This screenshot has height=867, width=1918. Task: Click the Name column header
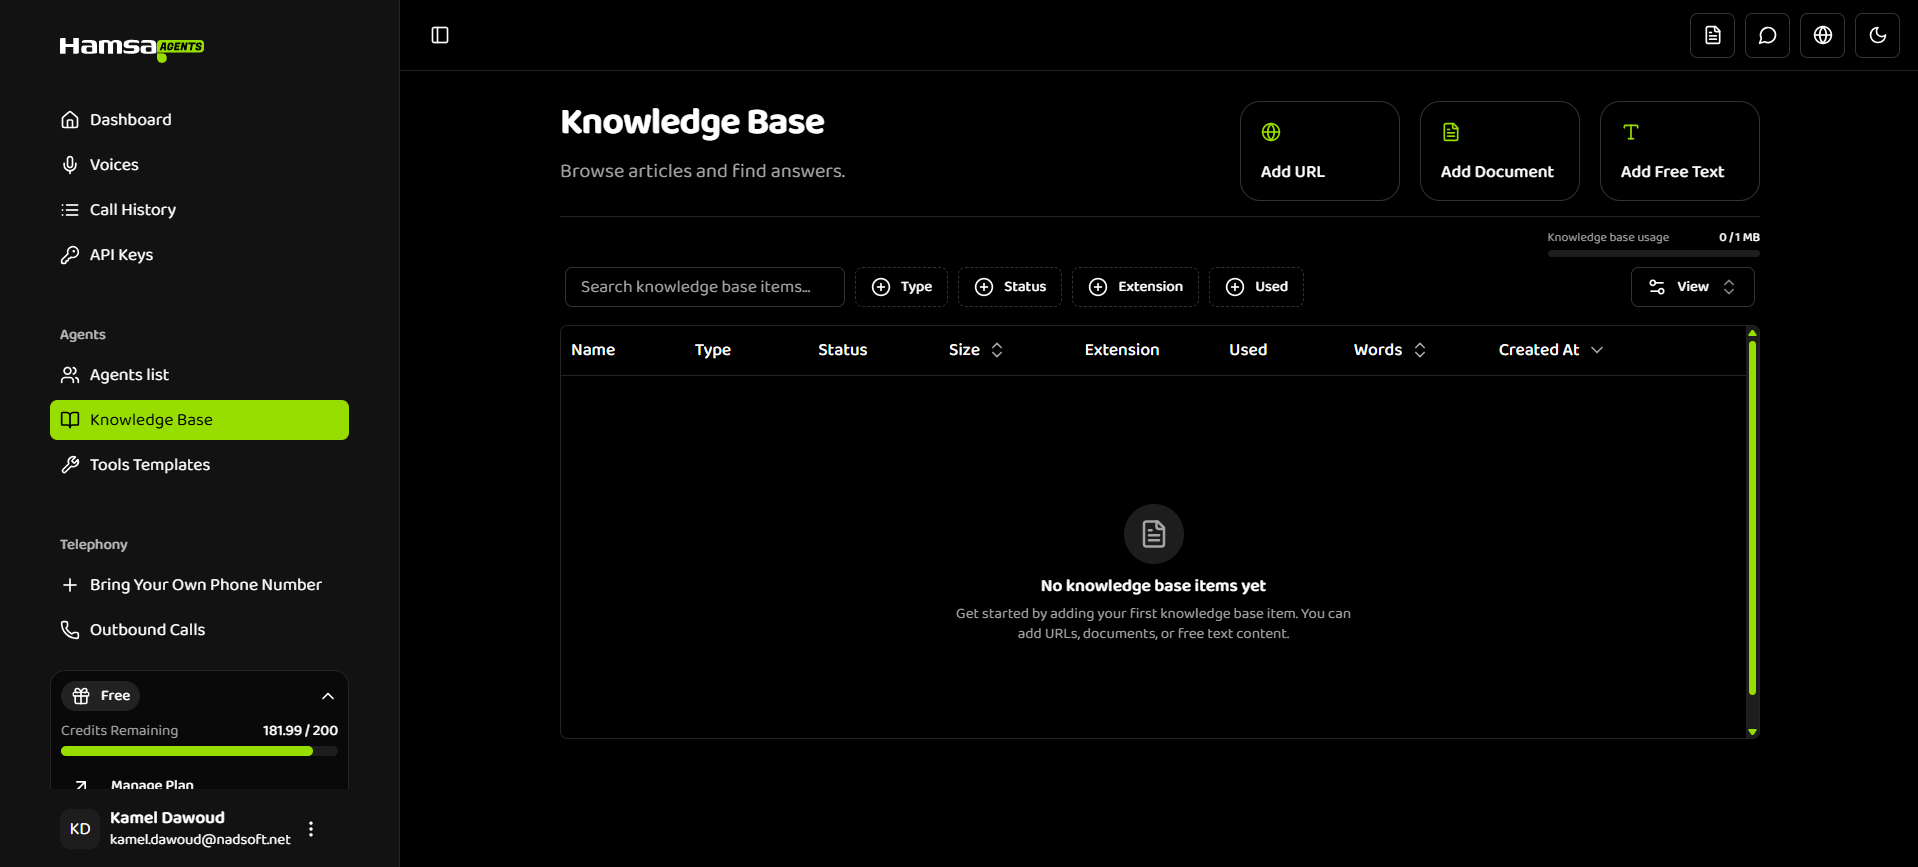tap(593, 350)
